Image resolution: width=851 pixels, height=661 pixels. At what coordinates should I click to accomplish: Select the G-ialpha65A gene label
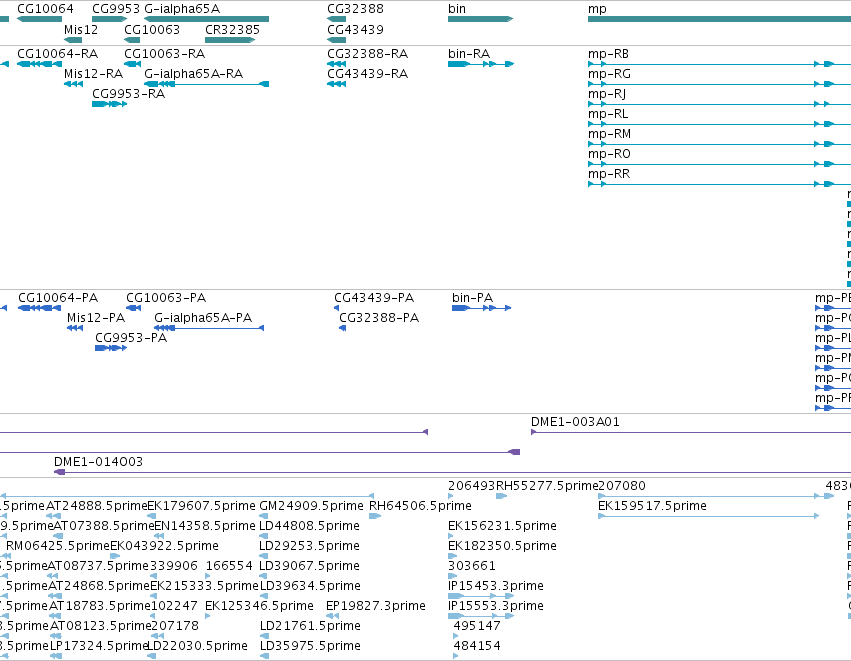[x=182, y=9]
